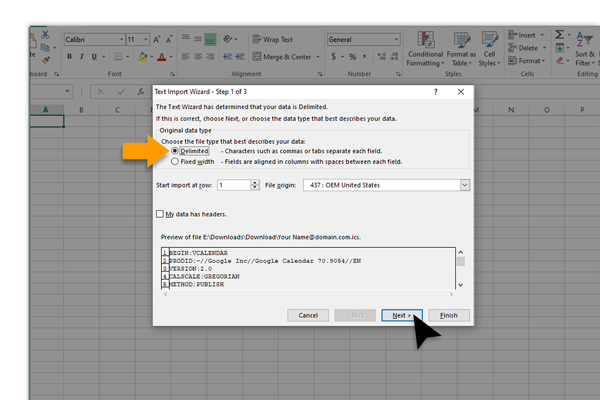Open the Font group dialog launcher
This screenshot has height=400, width=600.
172,74
